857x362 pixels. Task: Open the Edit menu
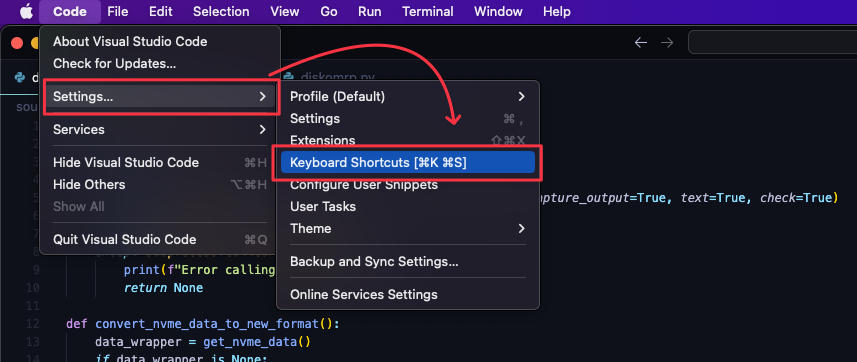tap(161, 11)
